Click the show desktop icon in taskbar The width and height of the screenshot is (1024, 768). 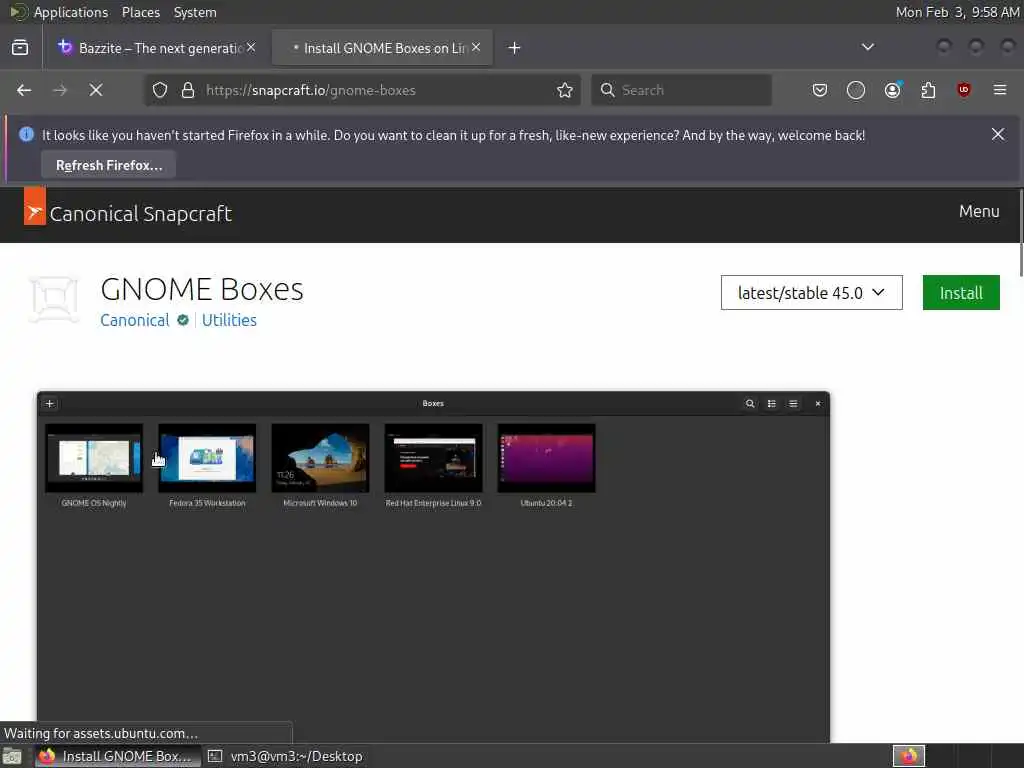point(12,756)
